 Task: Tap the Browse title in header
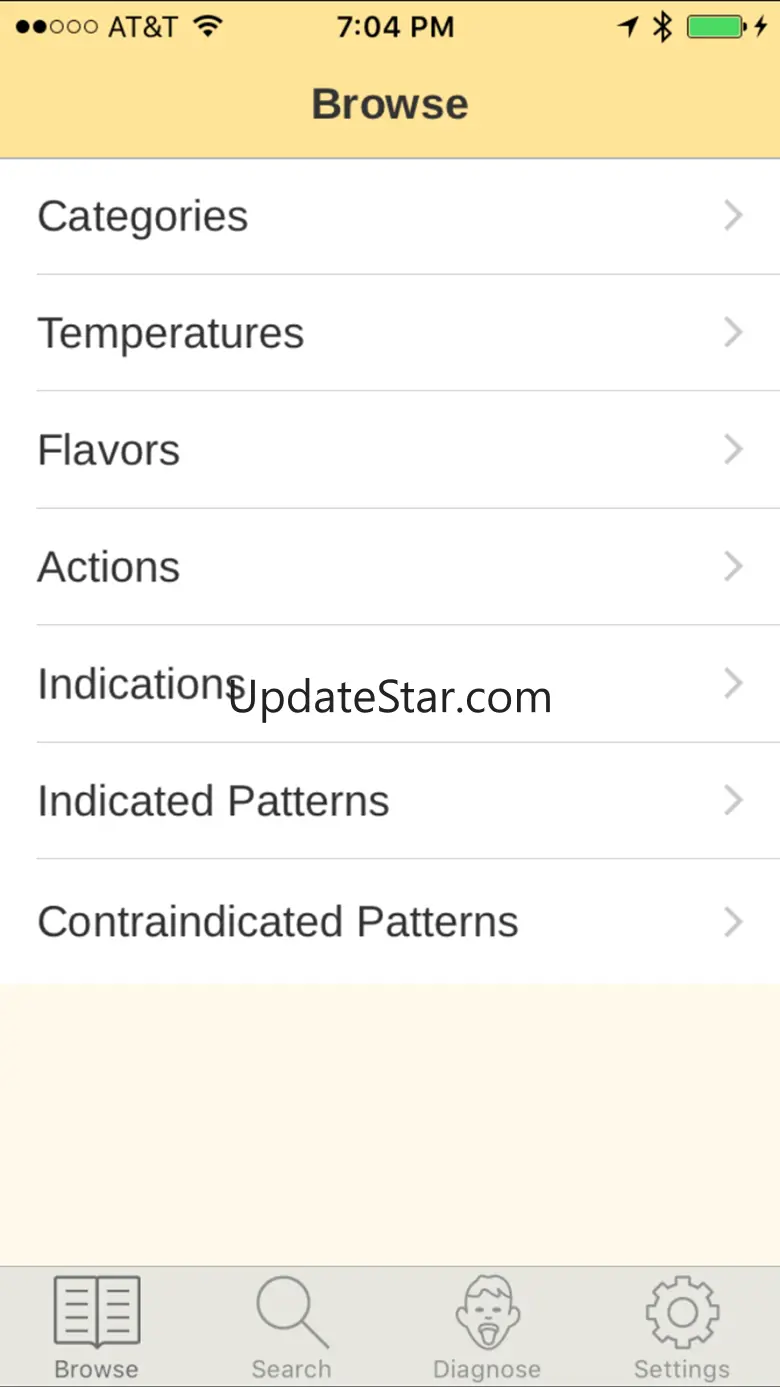[x=390, y=104]
